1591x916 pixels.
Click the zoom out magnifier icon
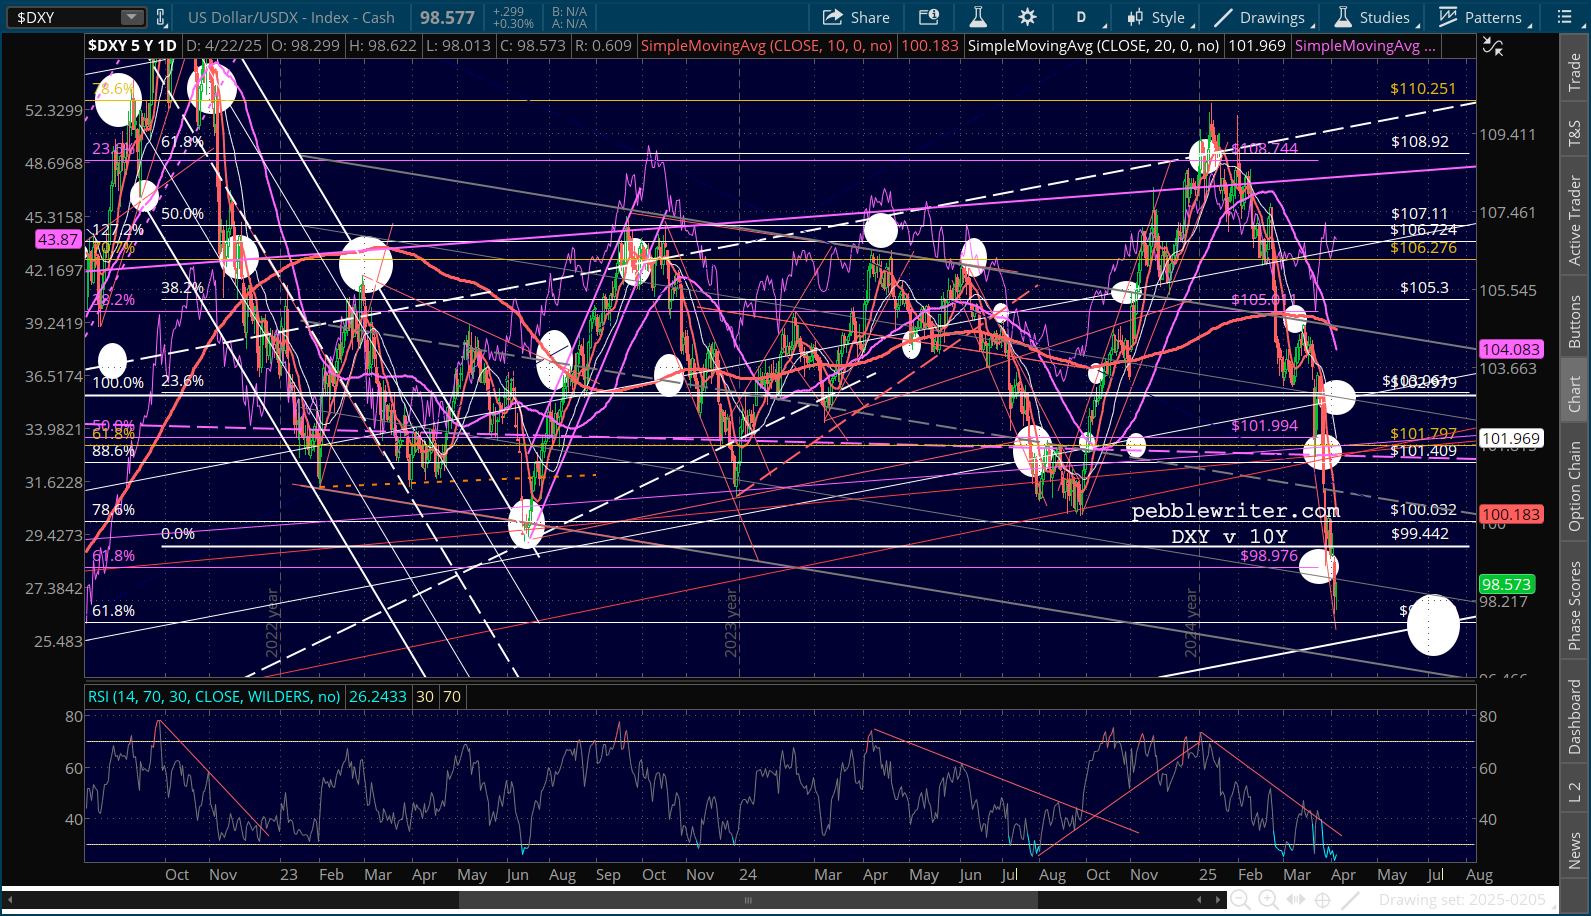[x=1240, y=900]
